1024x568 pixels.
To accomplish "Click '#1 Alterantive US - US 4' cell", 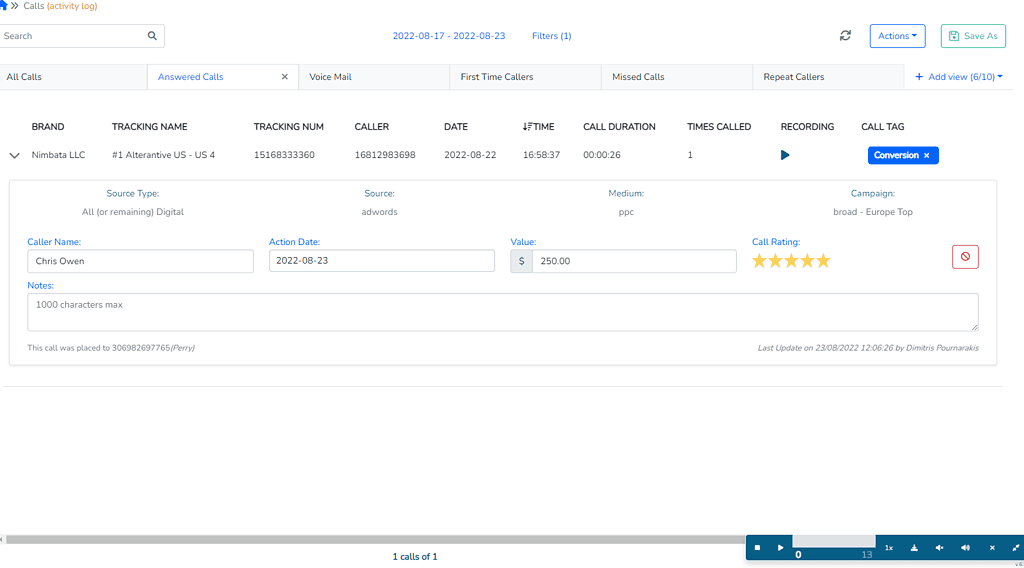I will click(x=163, y=155).
